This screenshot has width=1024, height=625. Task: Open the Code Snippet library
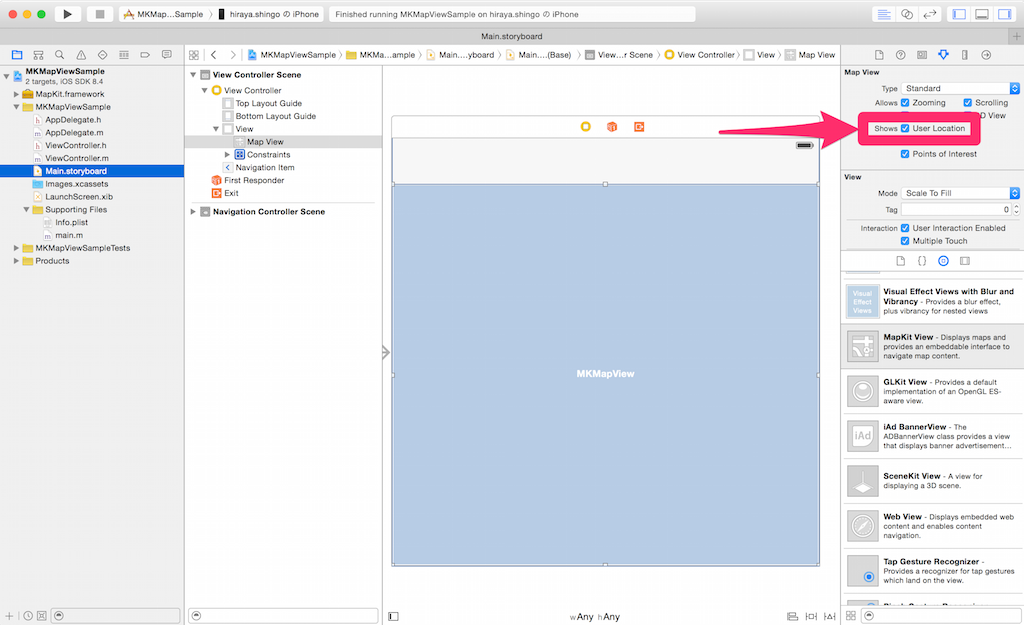pyautogui.click(x=921, y=261)
